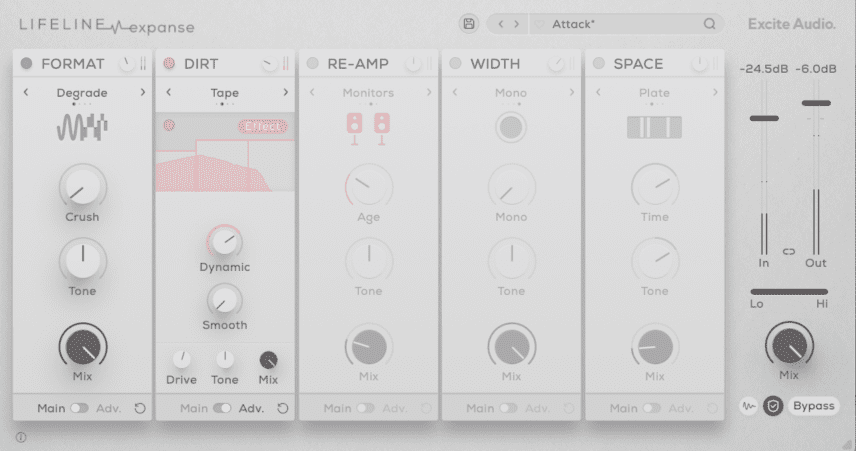Screen dimensions: 856x451
Task: Enable the RE-AMP module power button
Action: (312, 63)
